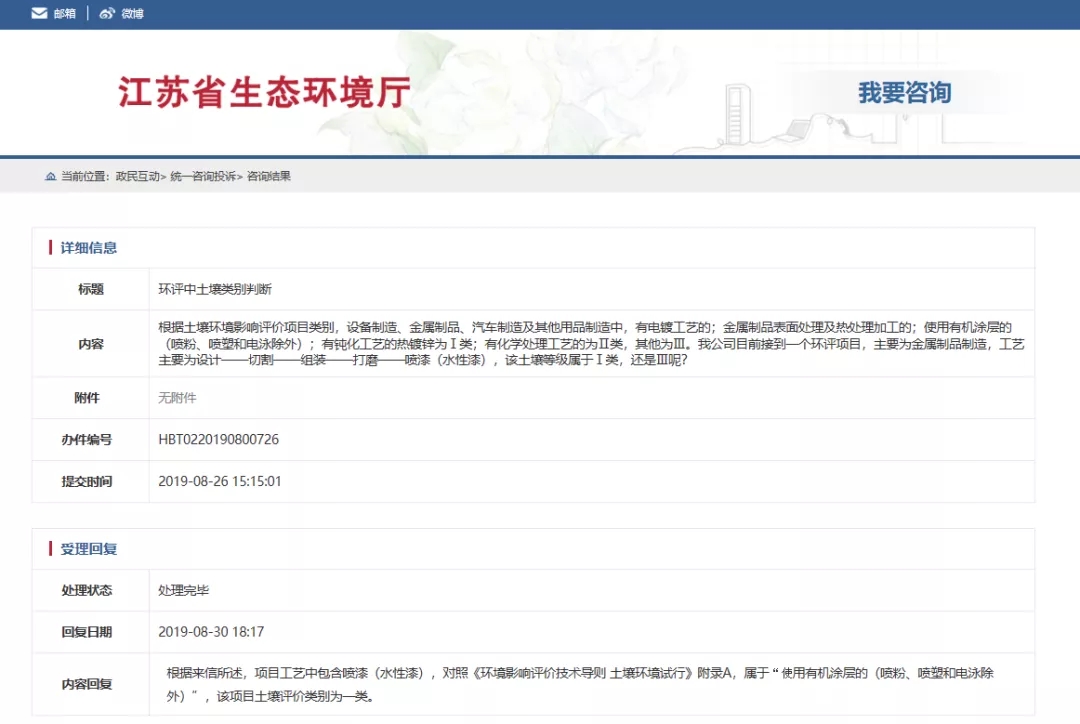Viewport: 1080px width, 724px height.
Task: Click the 处理状态 row label
Action: point(87,590)
